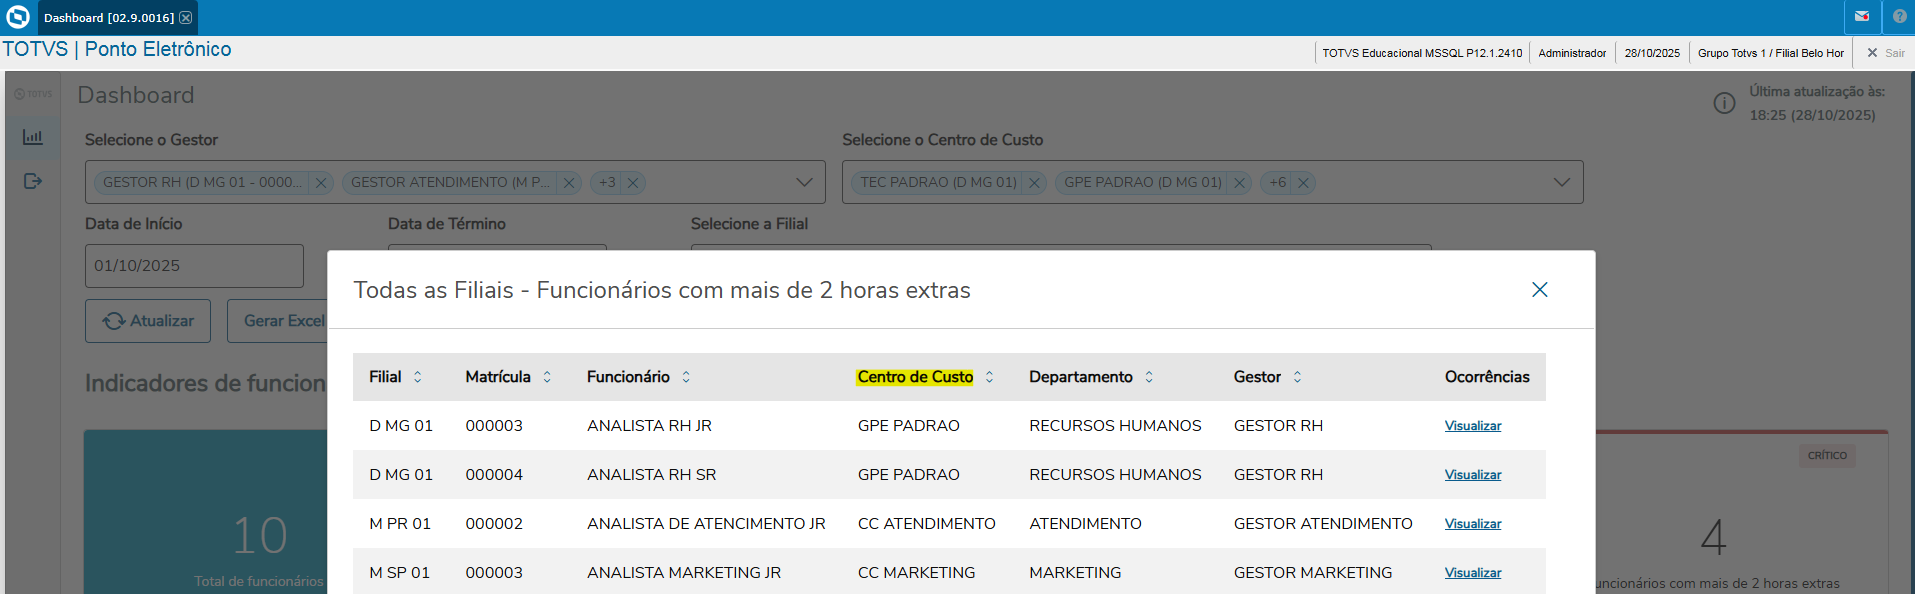1915x594 pixels.
Task: Open the mail notifications icon
Action: 1862,17
